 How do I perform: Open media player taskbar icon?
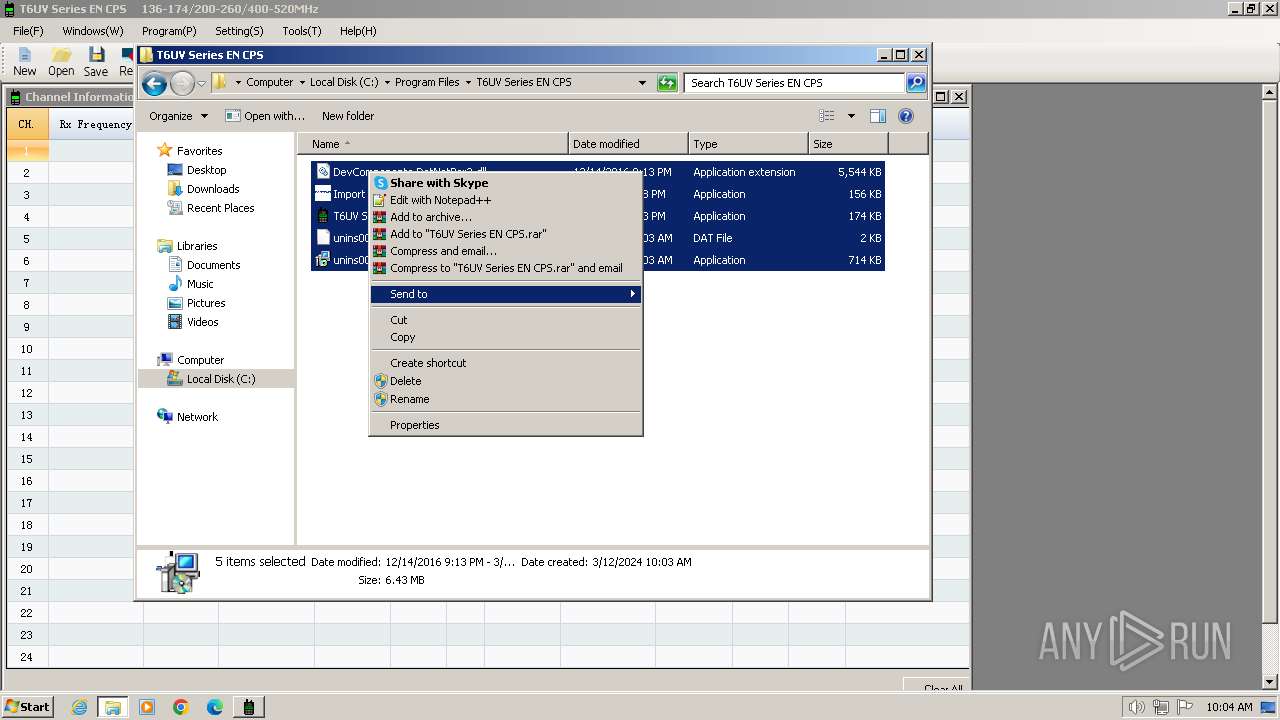147,707
